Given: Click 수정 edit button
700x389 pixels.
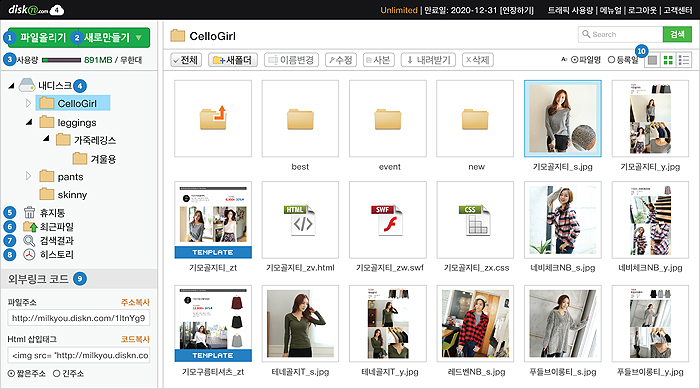Looking at the screenshot, I should [x=341, y=60].
